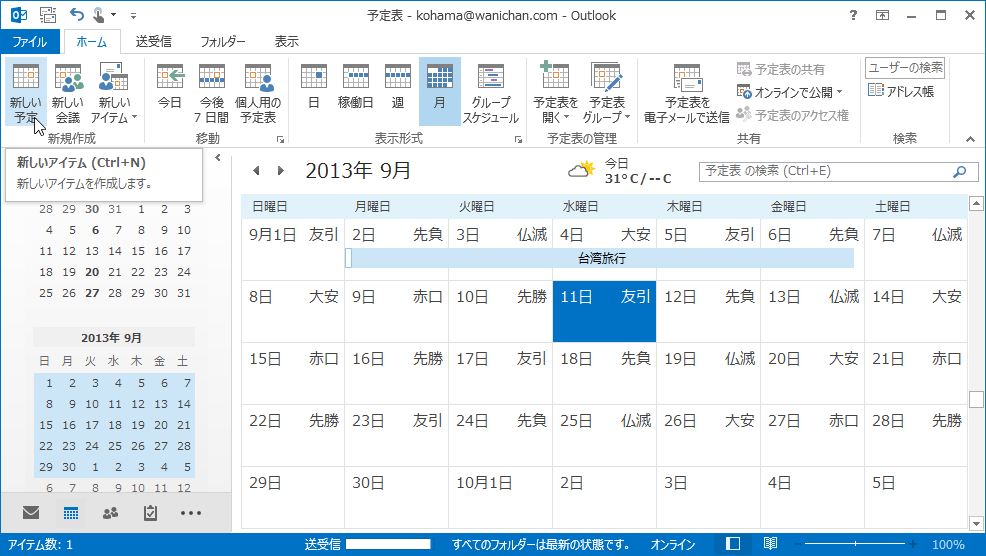This screenshot has width=986, height=556.
Task: Switch to Normal view in the status bar
Action: tap(733, 543)
